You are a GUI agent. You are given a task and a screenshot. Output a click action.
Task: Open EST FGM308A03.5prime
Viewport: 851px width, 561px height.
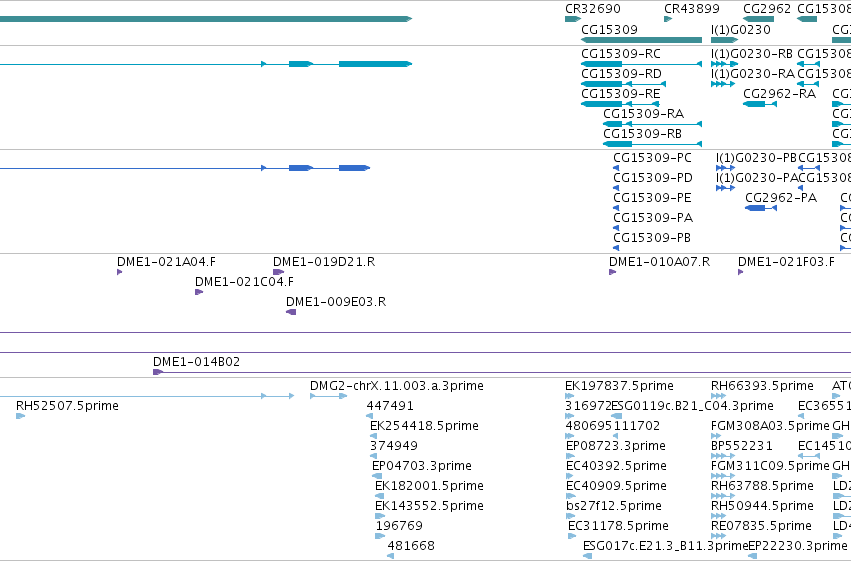[770, 426]
